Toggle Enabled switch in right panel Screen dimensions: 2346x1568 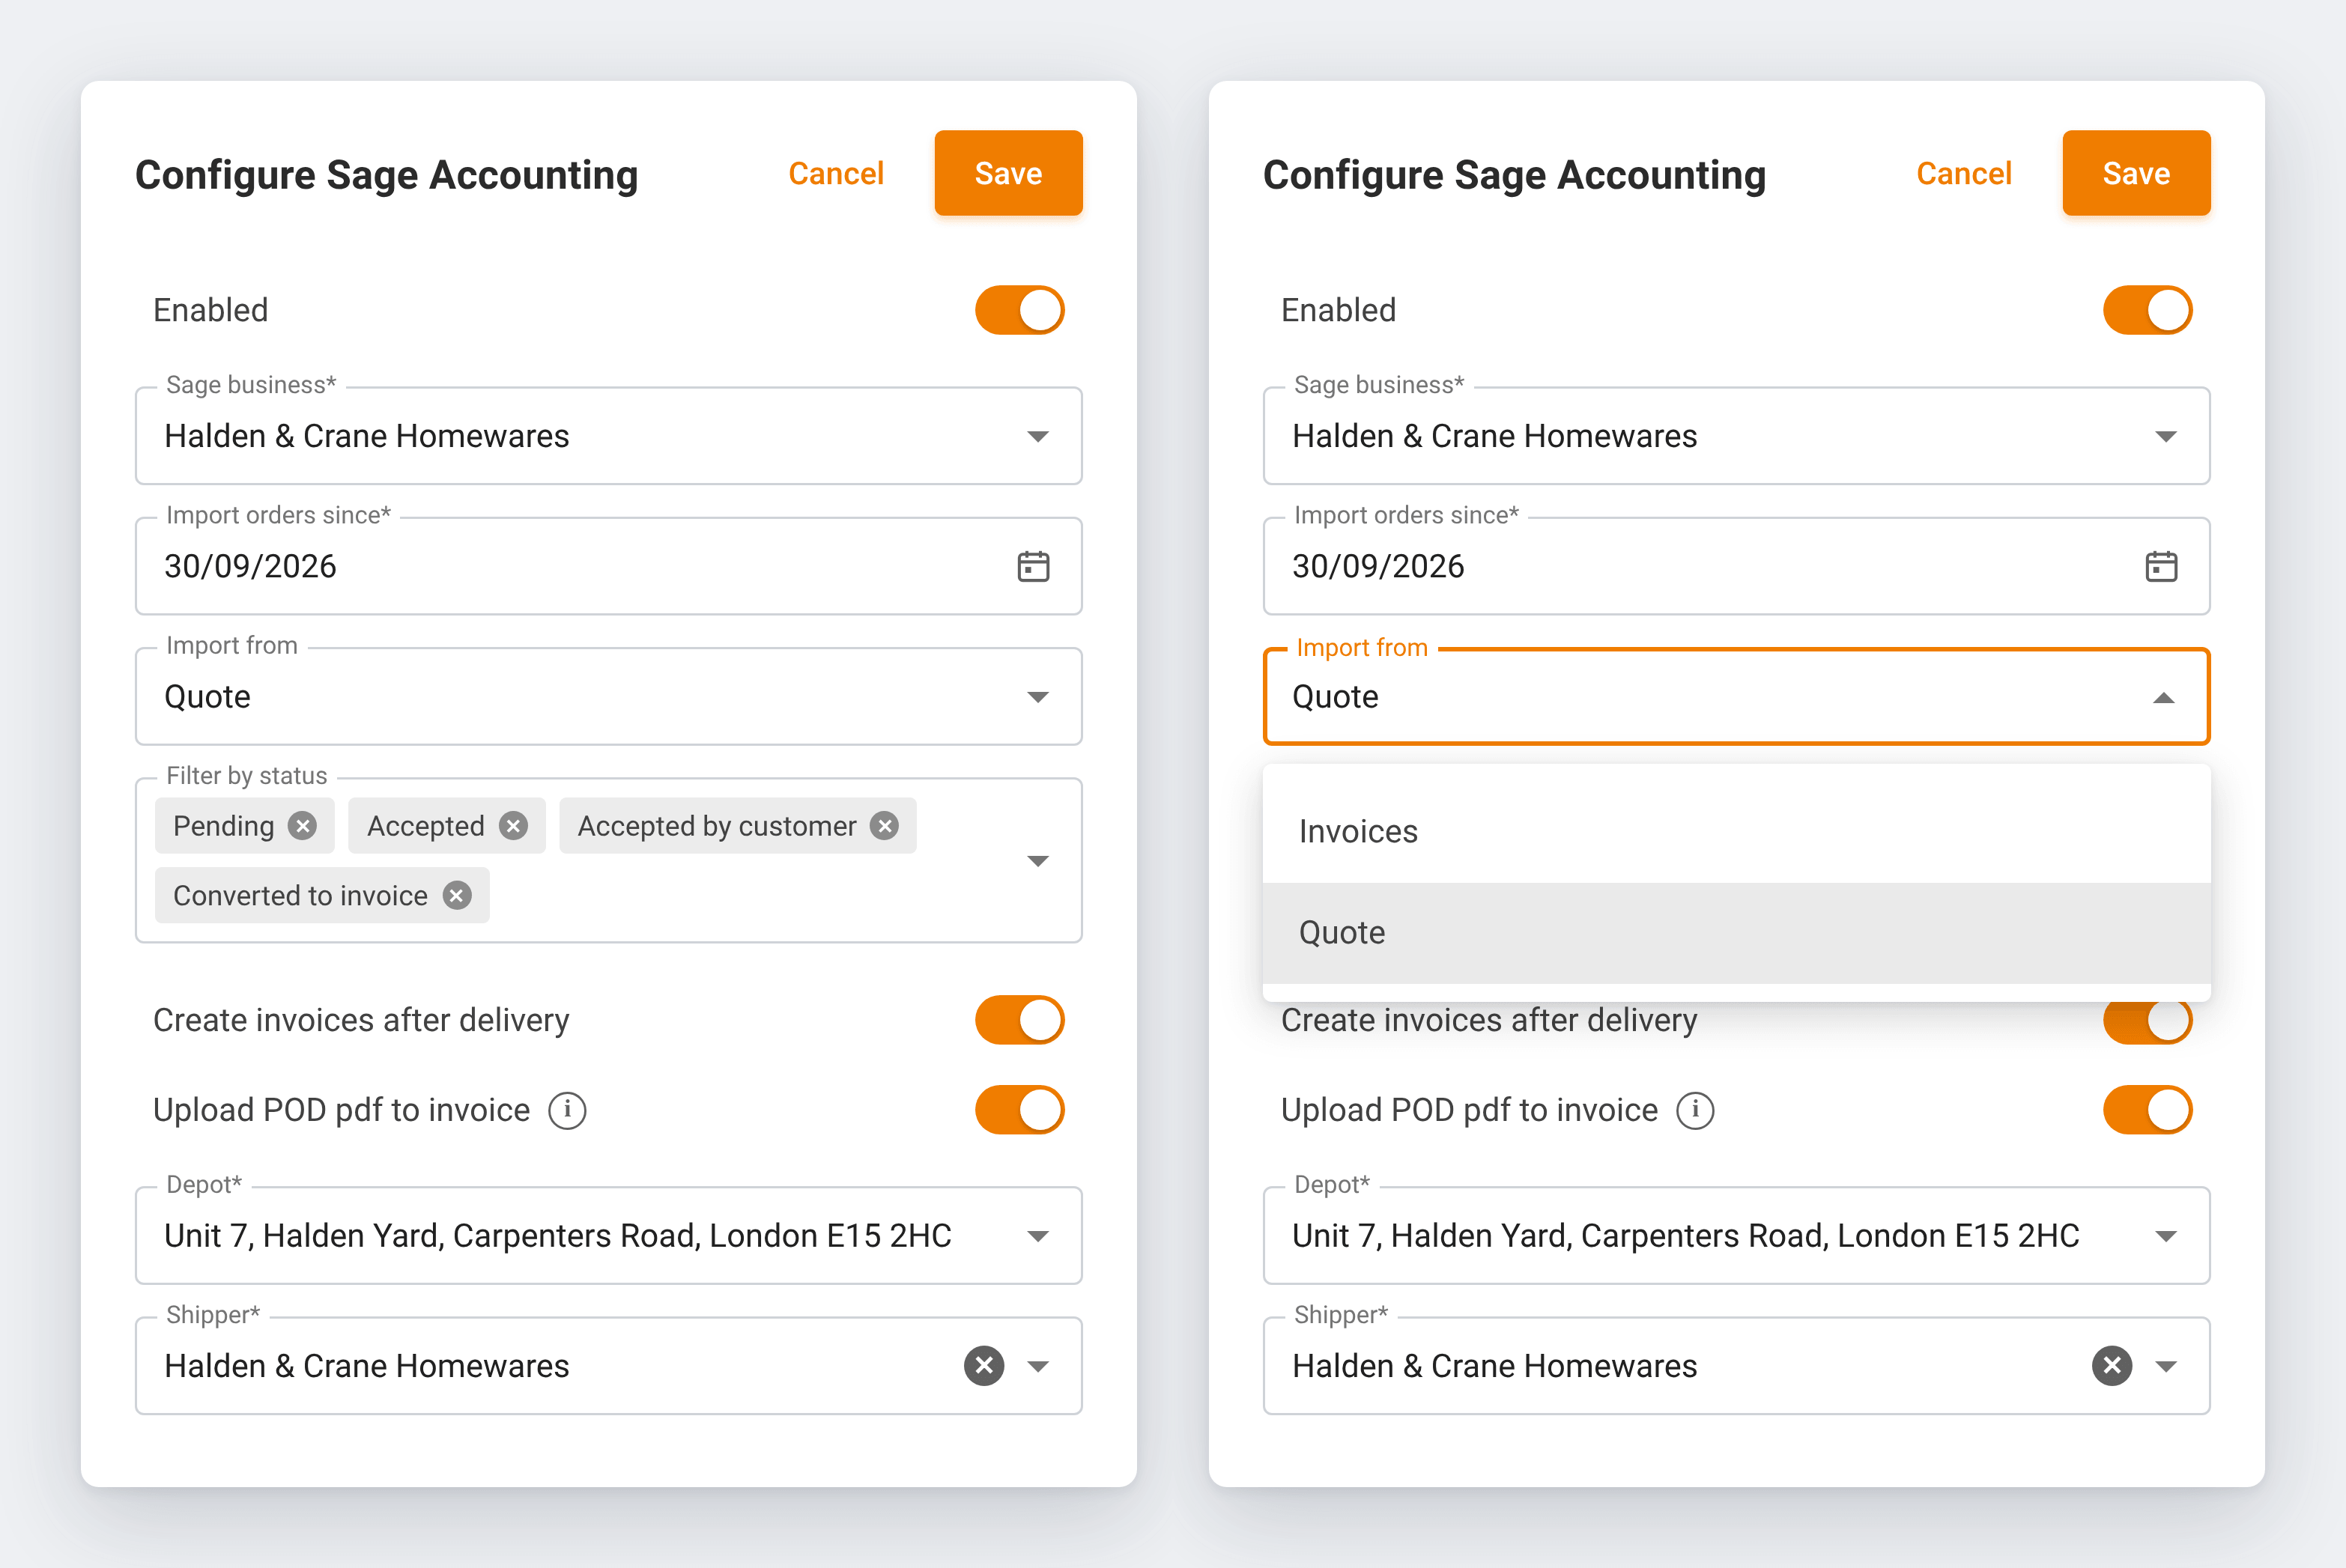2148,310
